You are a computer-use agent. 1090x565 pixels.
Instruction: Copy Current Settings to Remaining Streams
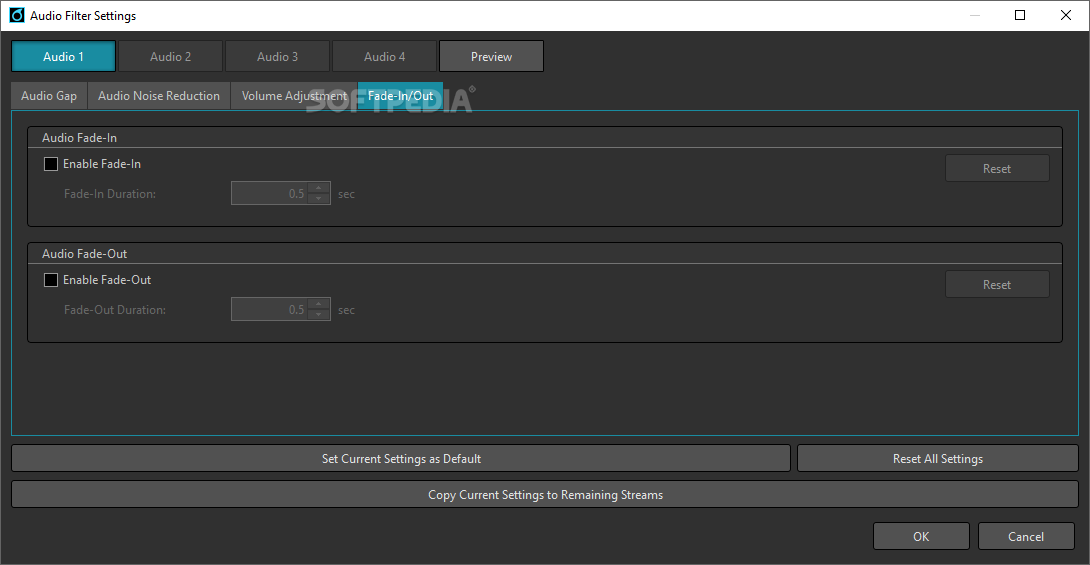[545, 495]
